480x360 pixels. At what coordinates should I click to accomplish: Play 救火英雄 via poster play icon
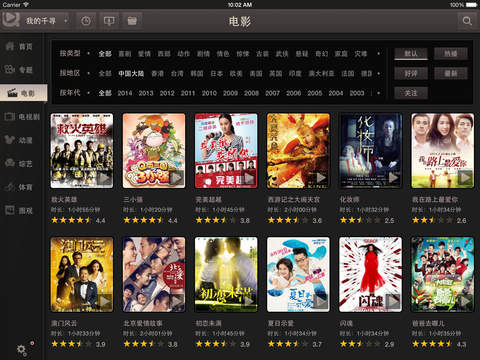click(104, 178)
